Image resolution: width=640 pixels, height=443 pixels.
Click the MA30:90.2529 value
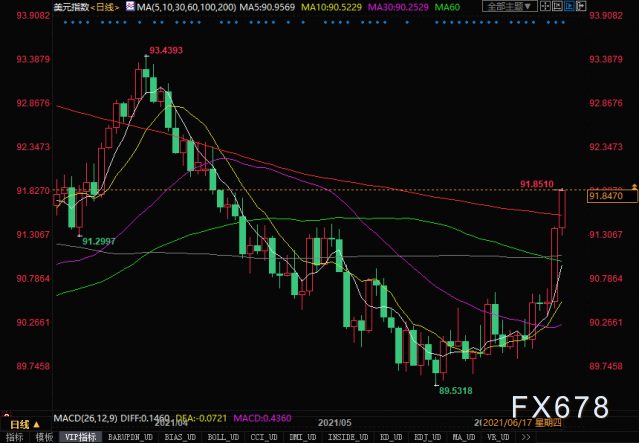(x=398, y=7)
